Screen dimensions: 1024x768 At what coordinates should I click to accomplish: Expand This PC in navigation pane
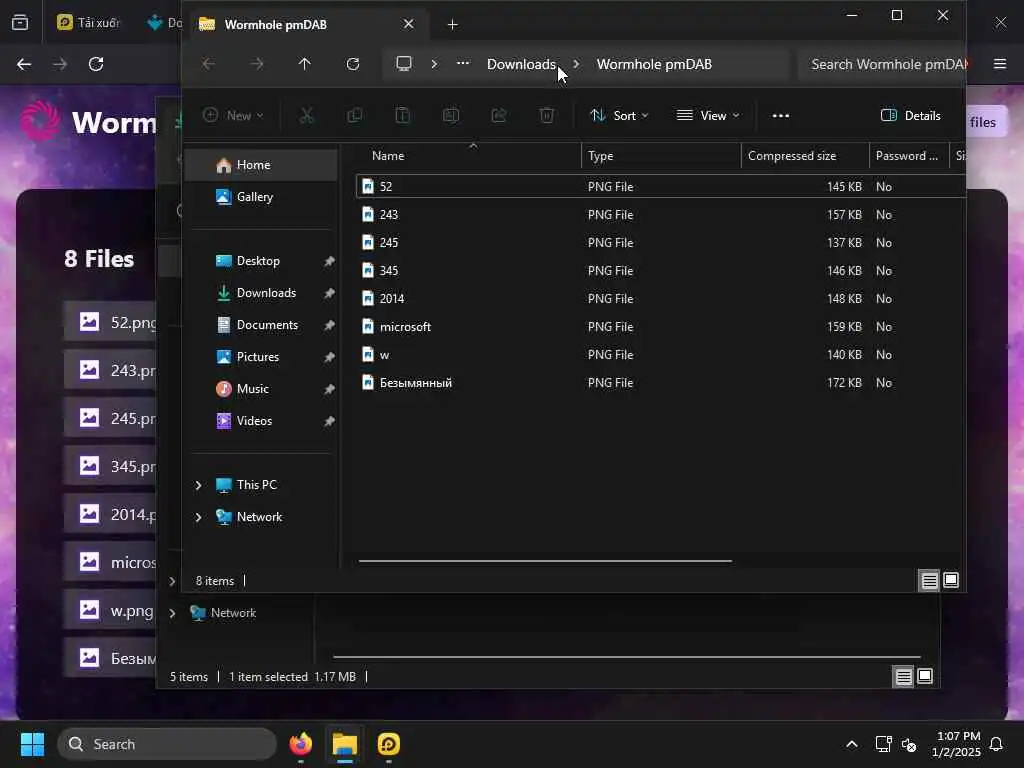click(x=199, y=485)
